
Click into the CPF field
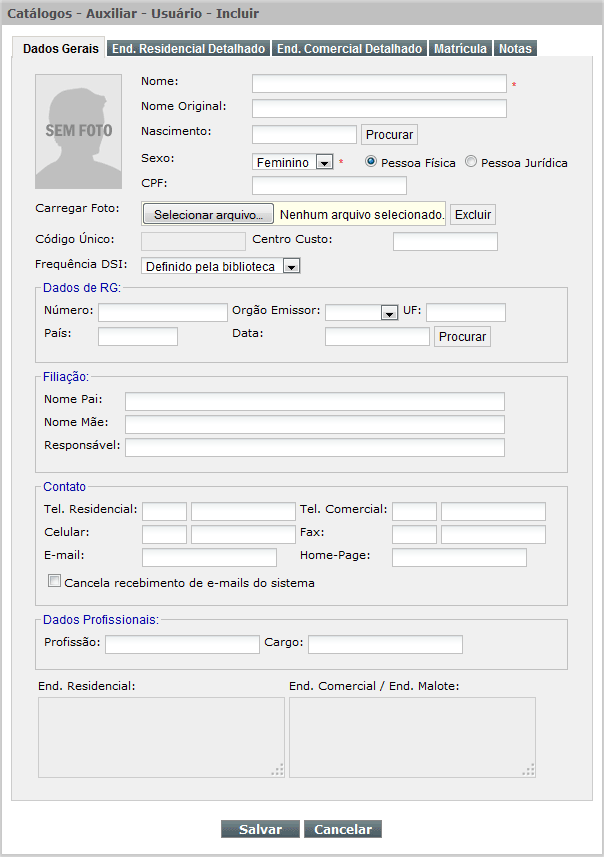pyautogui.click(x=329, y=185)
